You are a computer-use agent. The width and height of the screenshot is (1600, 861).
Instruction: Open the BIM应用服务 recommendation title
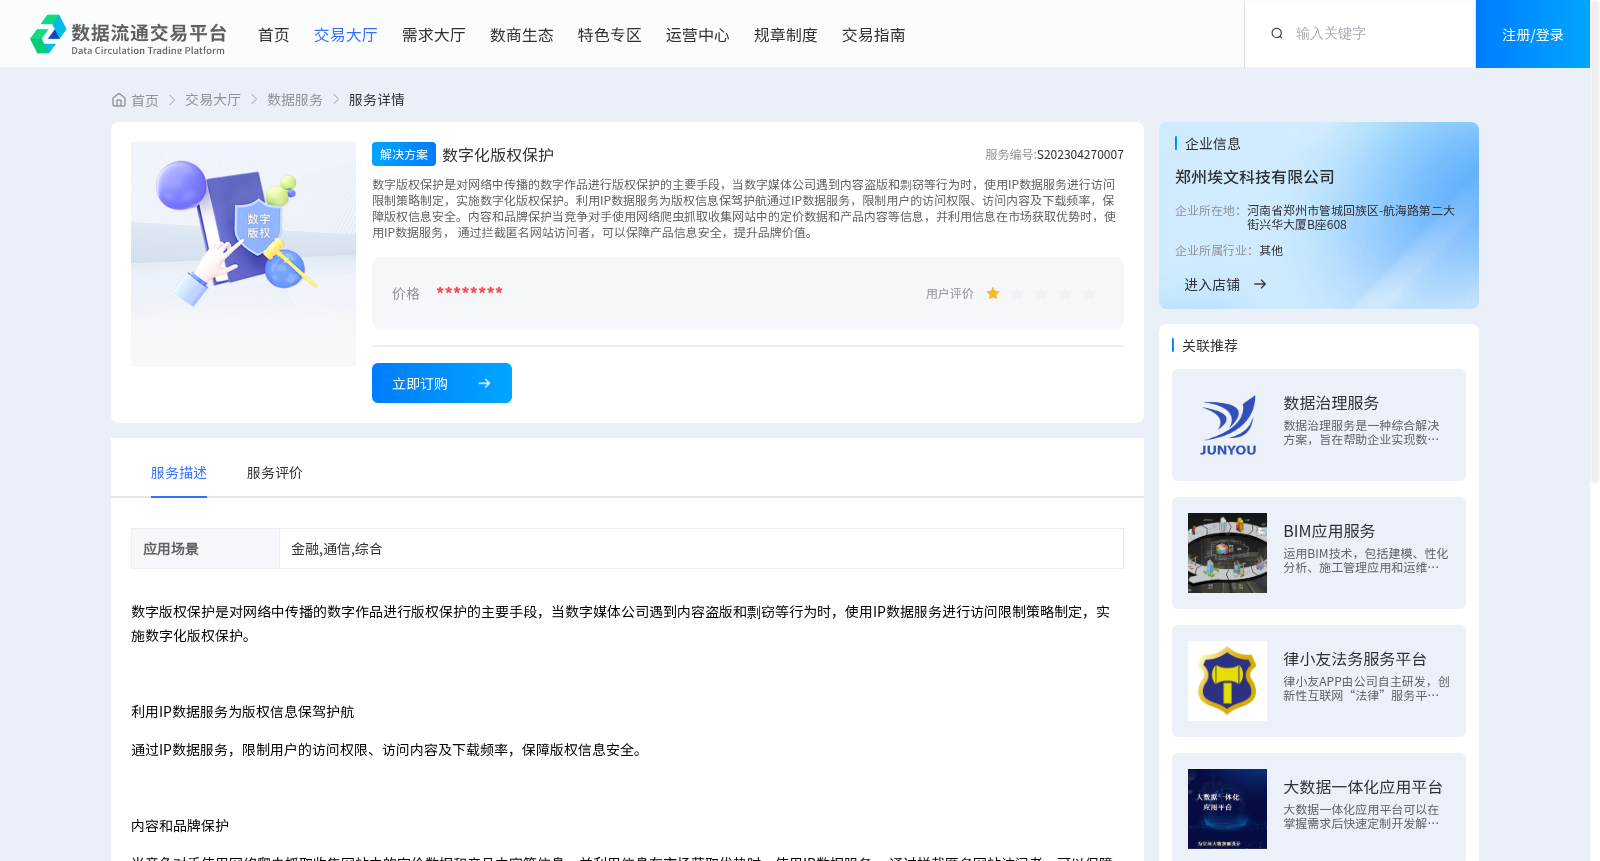1329,531
